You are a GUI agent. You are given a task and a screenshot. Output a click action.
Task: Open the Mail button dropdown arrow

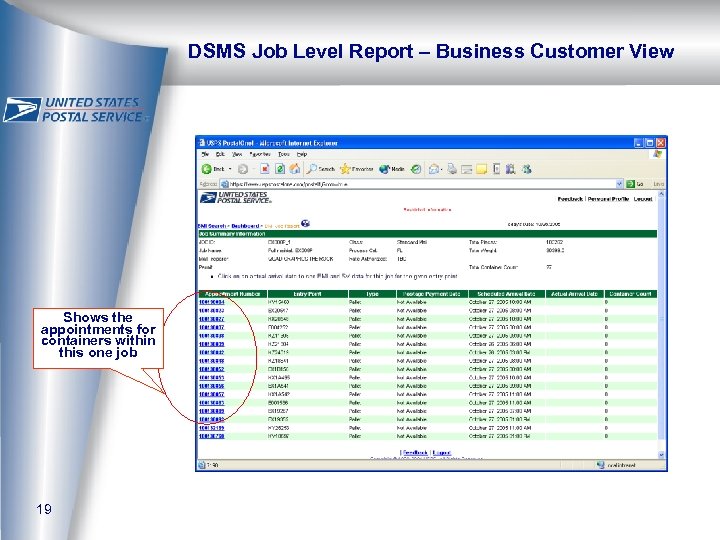[x=441, y=169]
